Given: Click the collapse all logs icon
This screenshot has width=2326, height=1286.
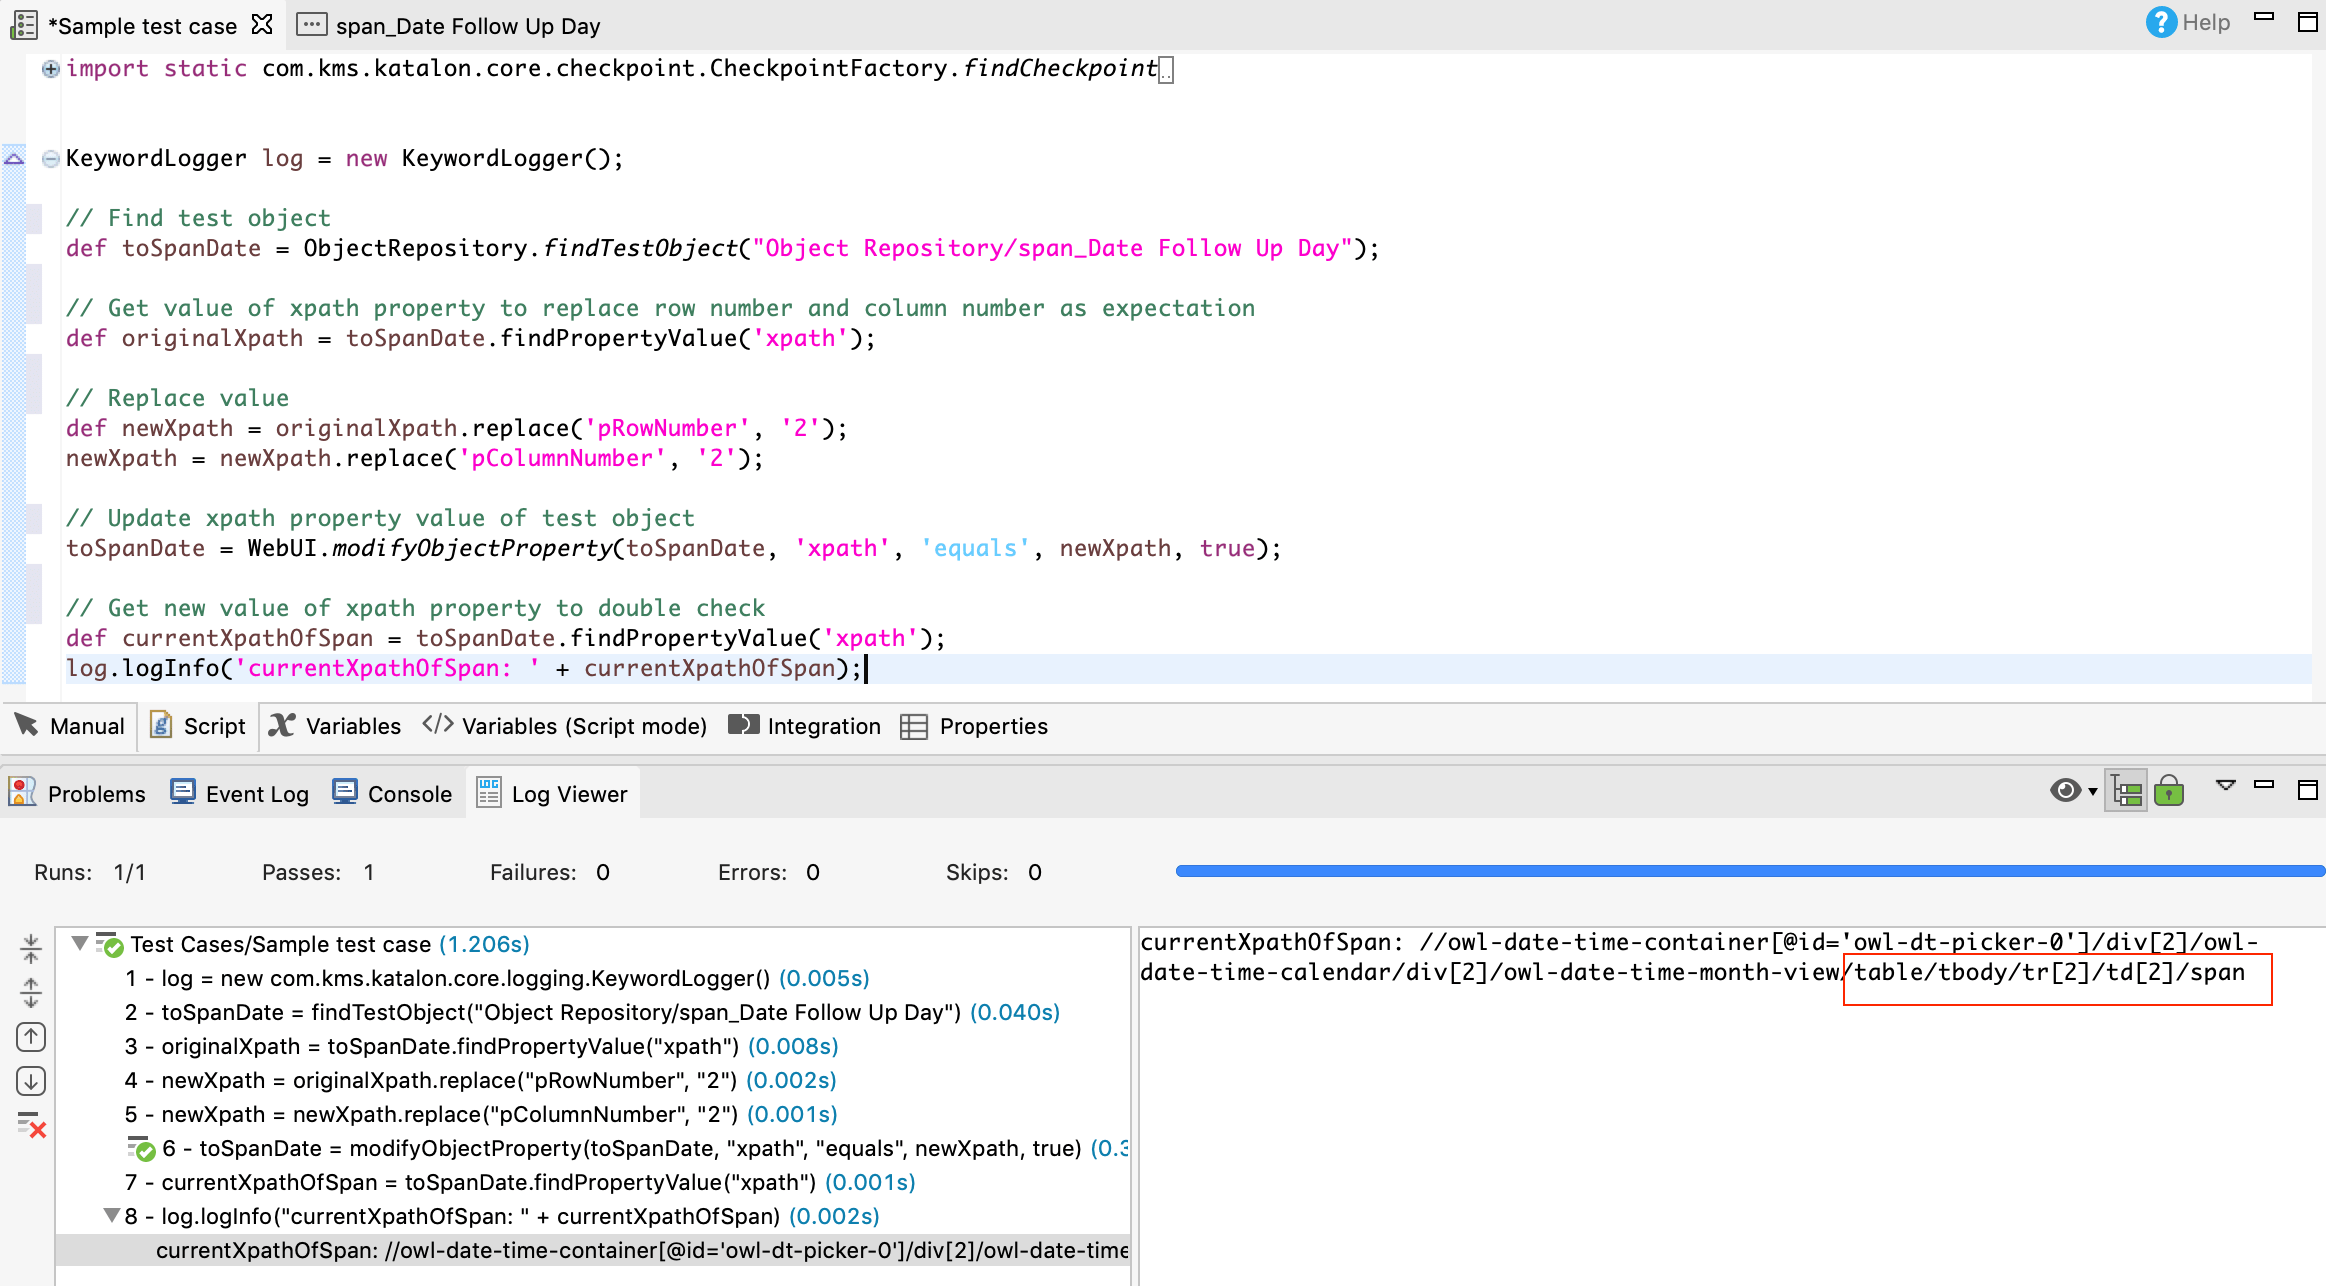Looking at the screenshot, I should point(31,947).
